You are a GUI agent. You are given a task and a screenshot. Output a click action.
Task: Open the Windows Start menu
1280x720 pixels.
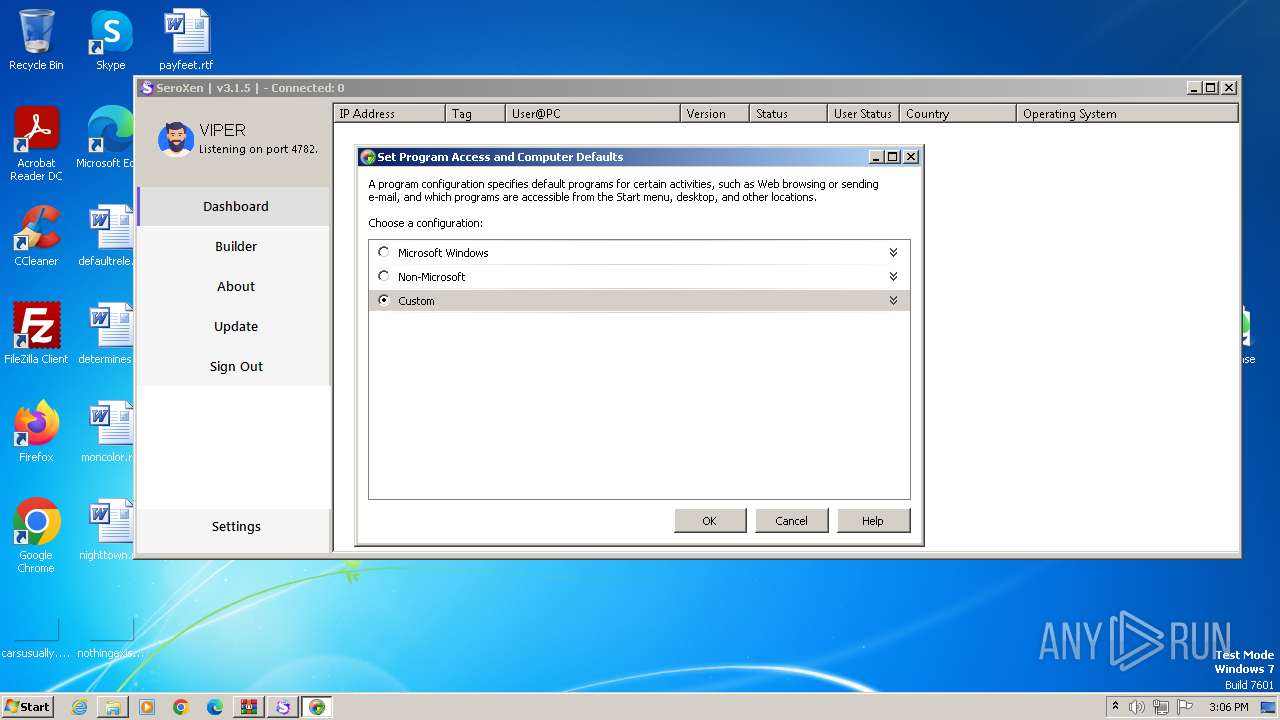tap(27, 706)
